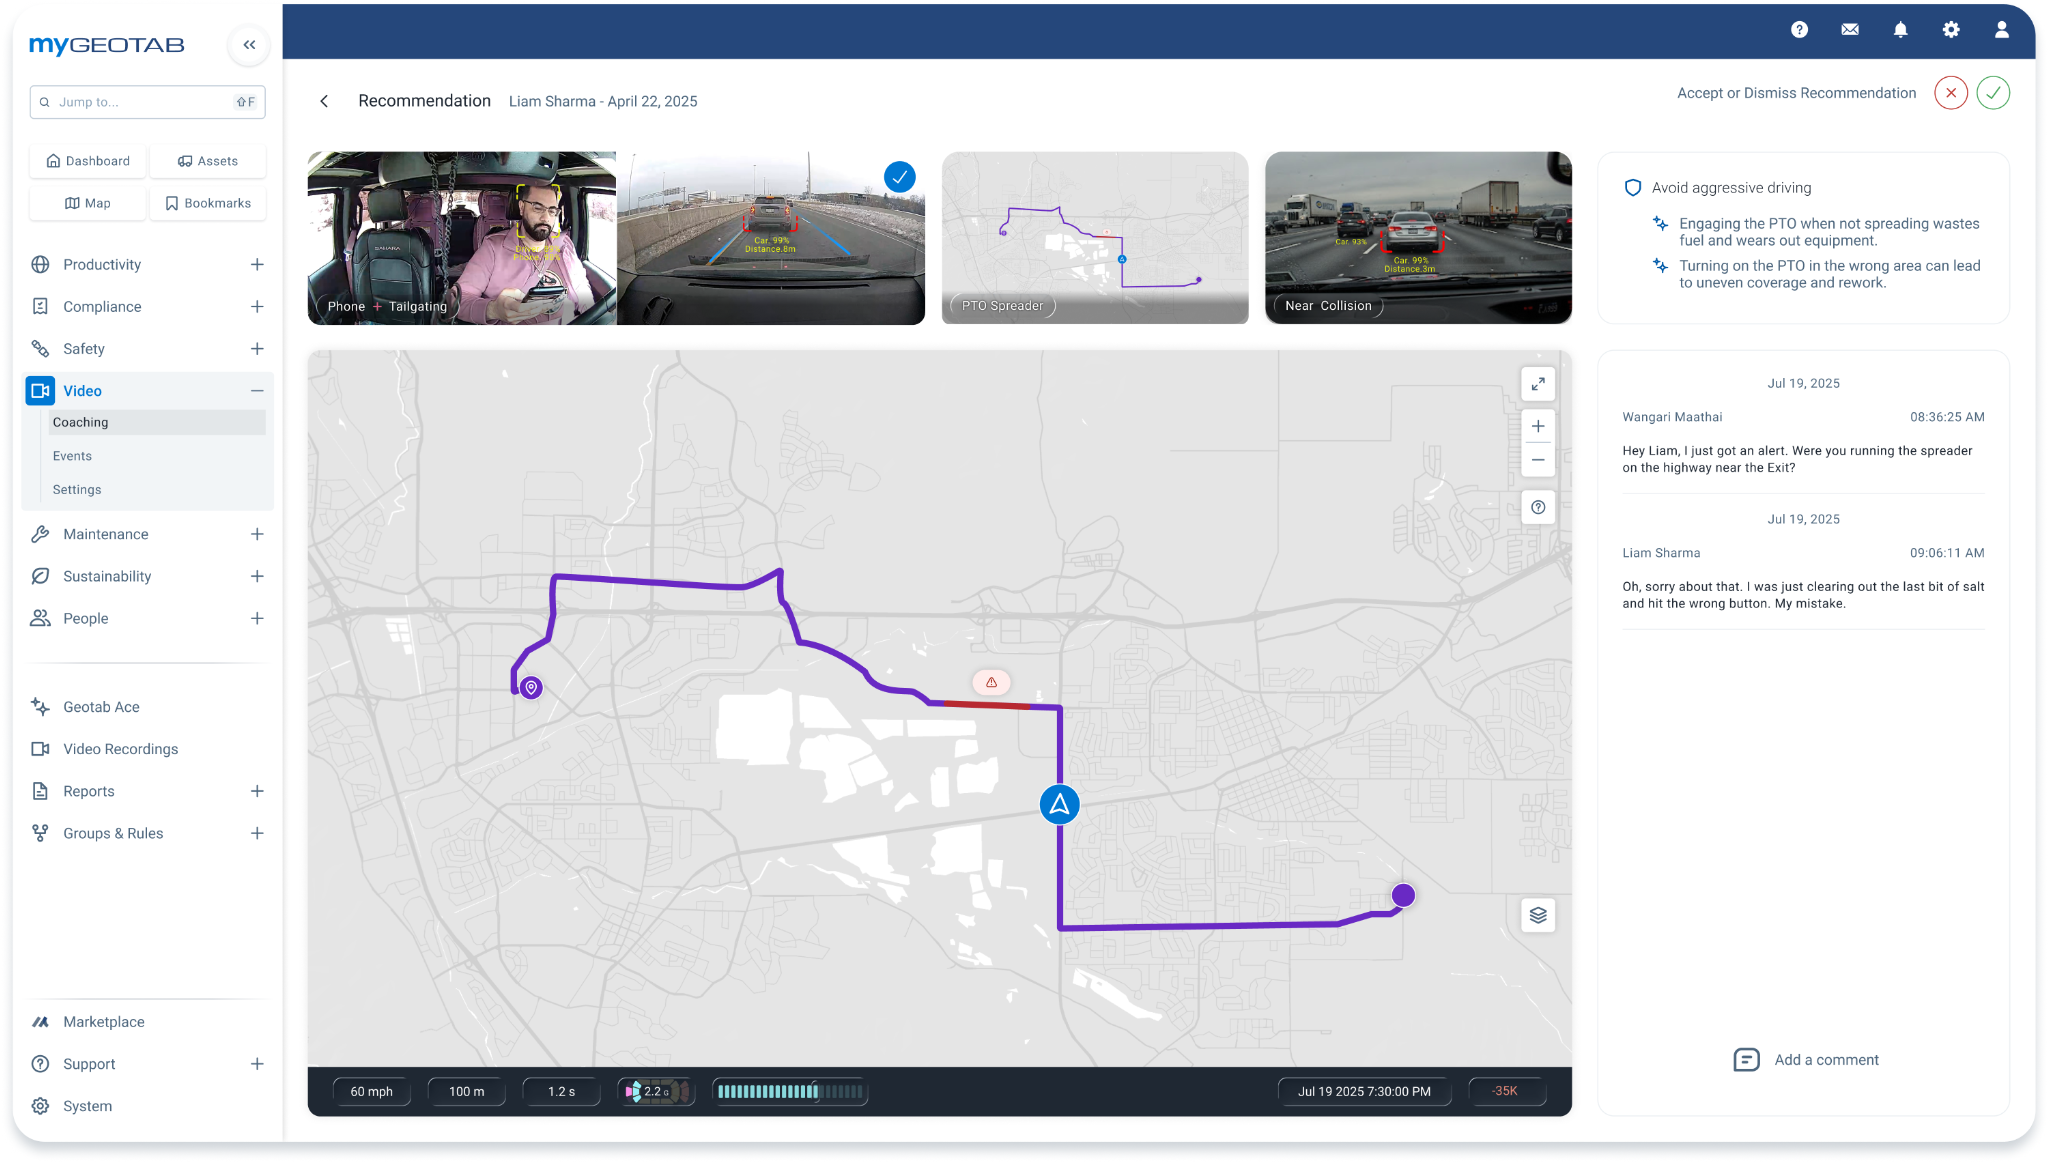Click the Jul 19 2025 7:30:00 PM timestamp
This screenshot has width=2048, height=1163.
(1364, 1092)
